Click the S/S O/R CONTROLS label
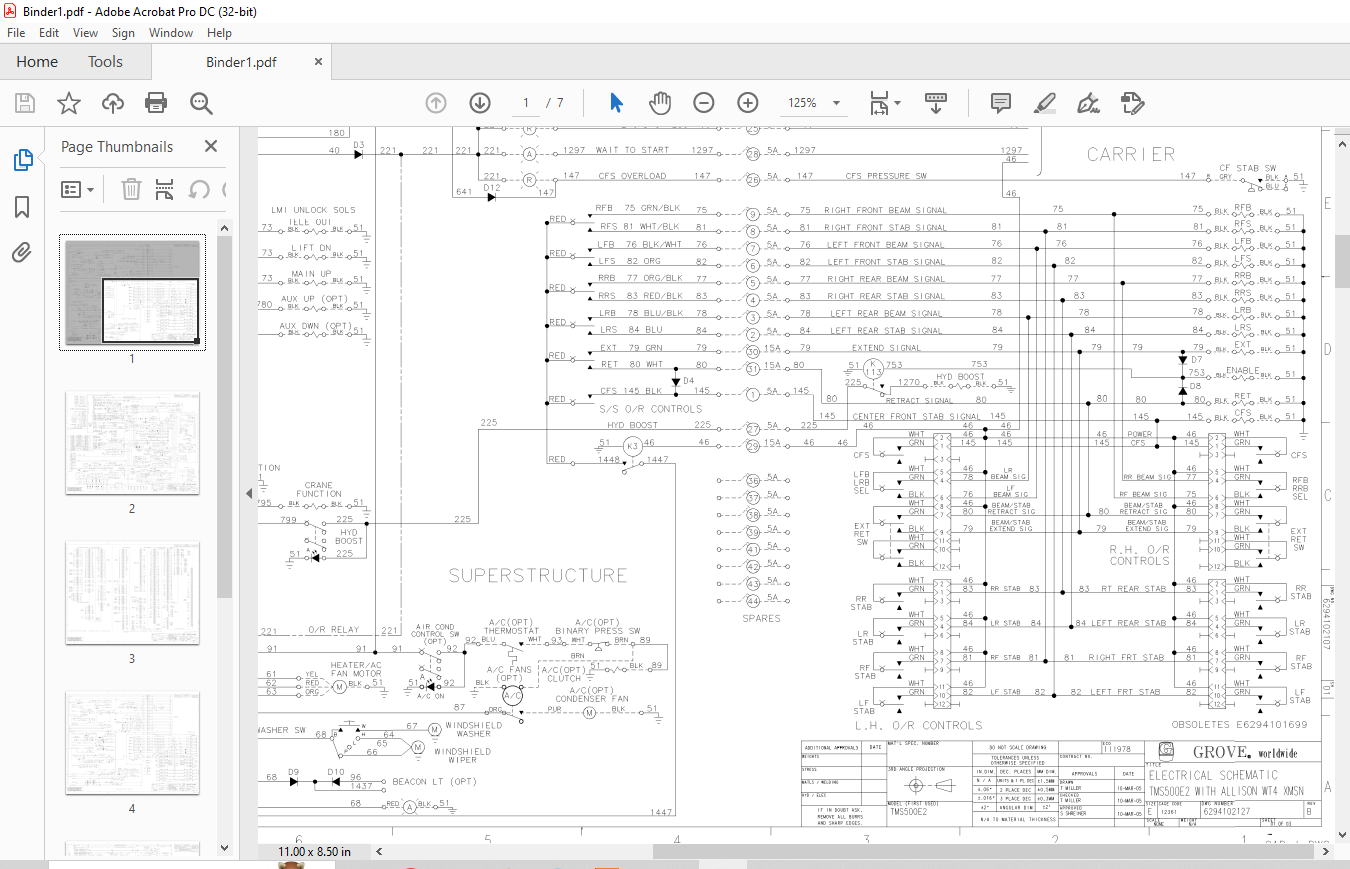The image size is (1350, 869). pos(650,409)
